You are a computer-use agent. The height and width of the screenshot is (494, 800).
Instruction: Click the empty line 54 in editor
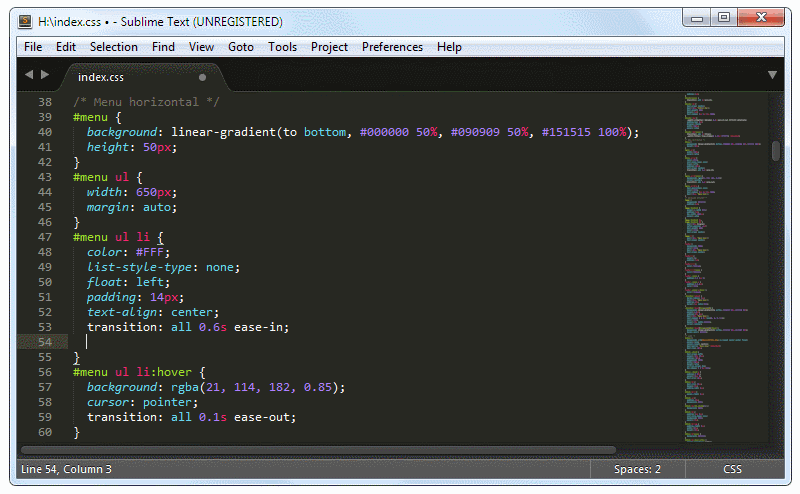coord(375,342)
